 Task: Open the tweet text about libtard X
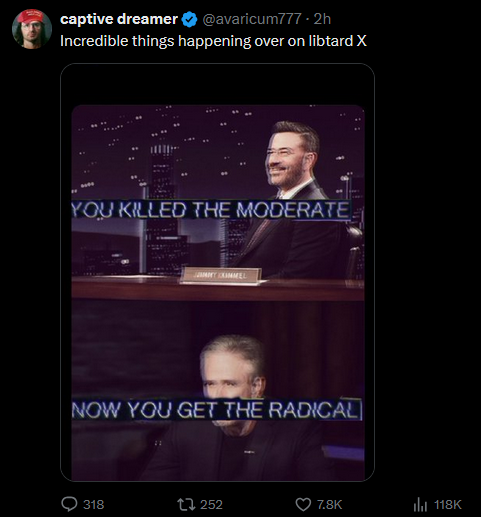pyautogui.click(x=213, y=41)
